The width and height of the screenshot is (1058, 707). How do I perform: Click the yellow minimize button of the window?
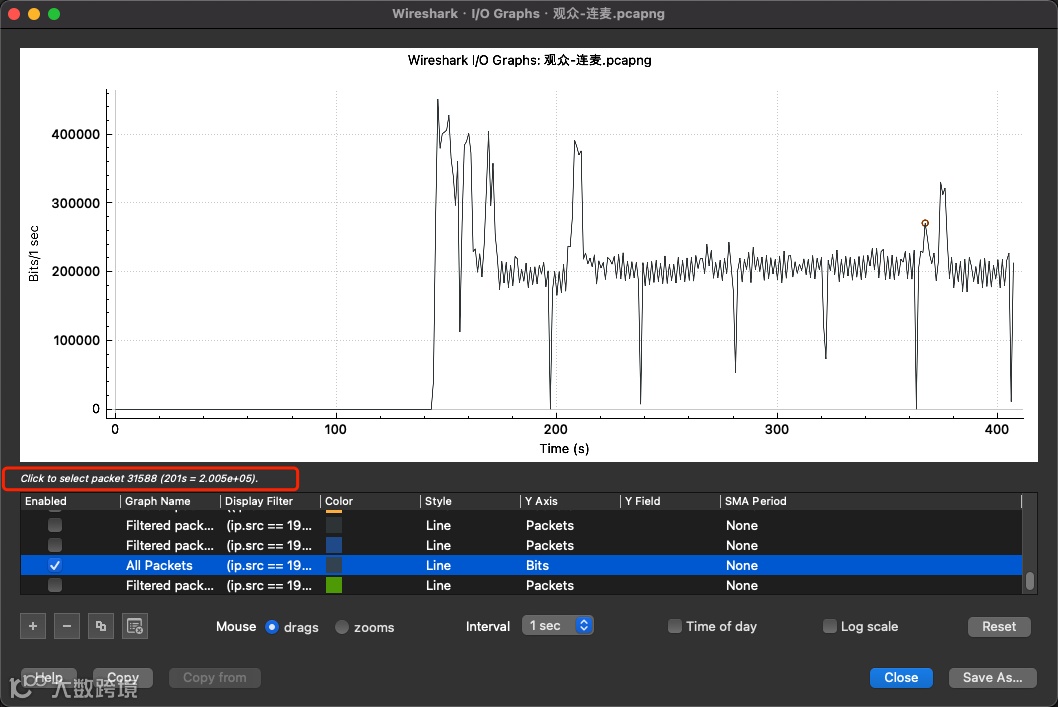coord(34,13)
